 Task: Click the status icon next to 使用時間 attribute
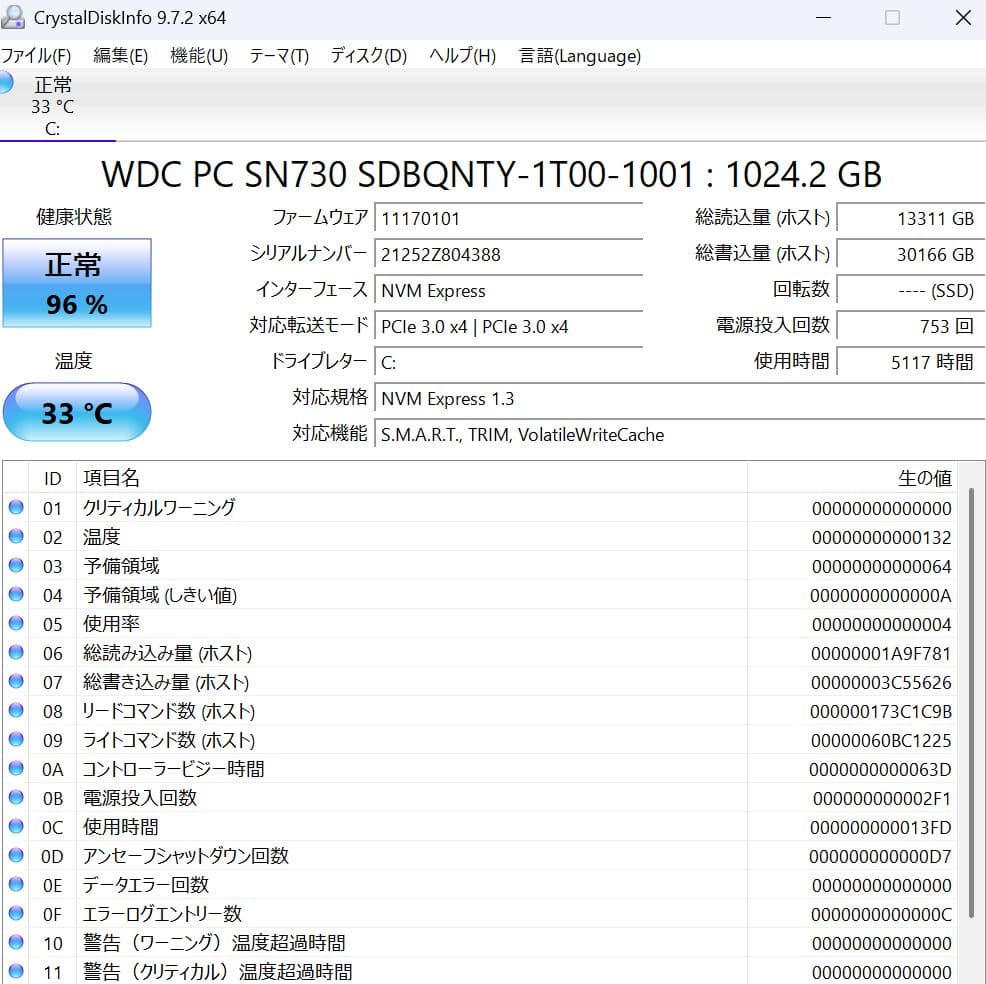15,826
